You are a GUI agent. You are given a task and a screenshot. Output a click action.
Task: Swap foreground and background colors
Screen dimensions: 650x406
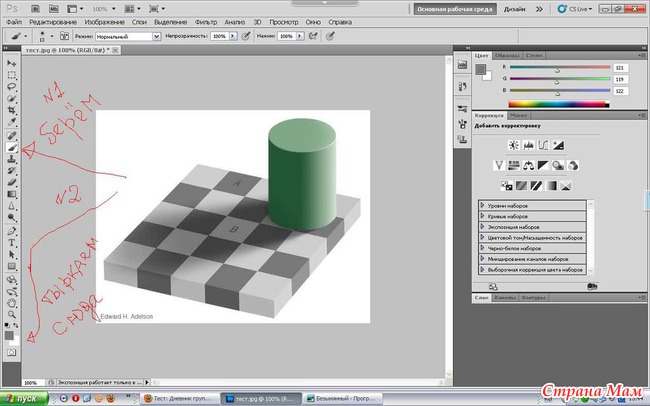16,326
